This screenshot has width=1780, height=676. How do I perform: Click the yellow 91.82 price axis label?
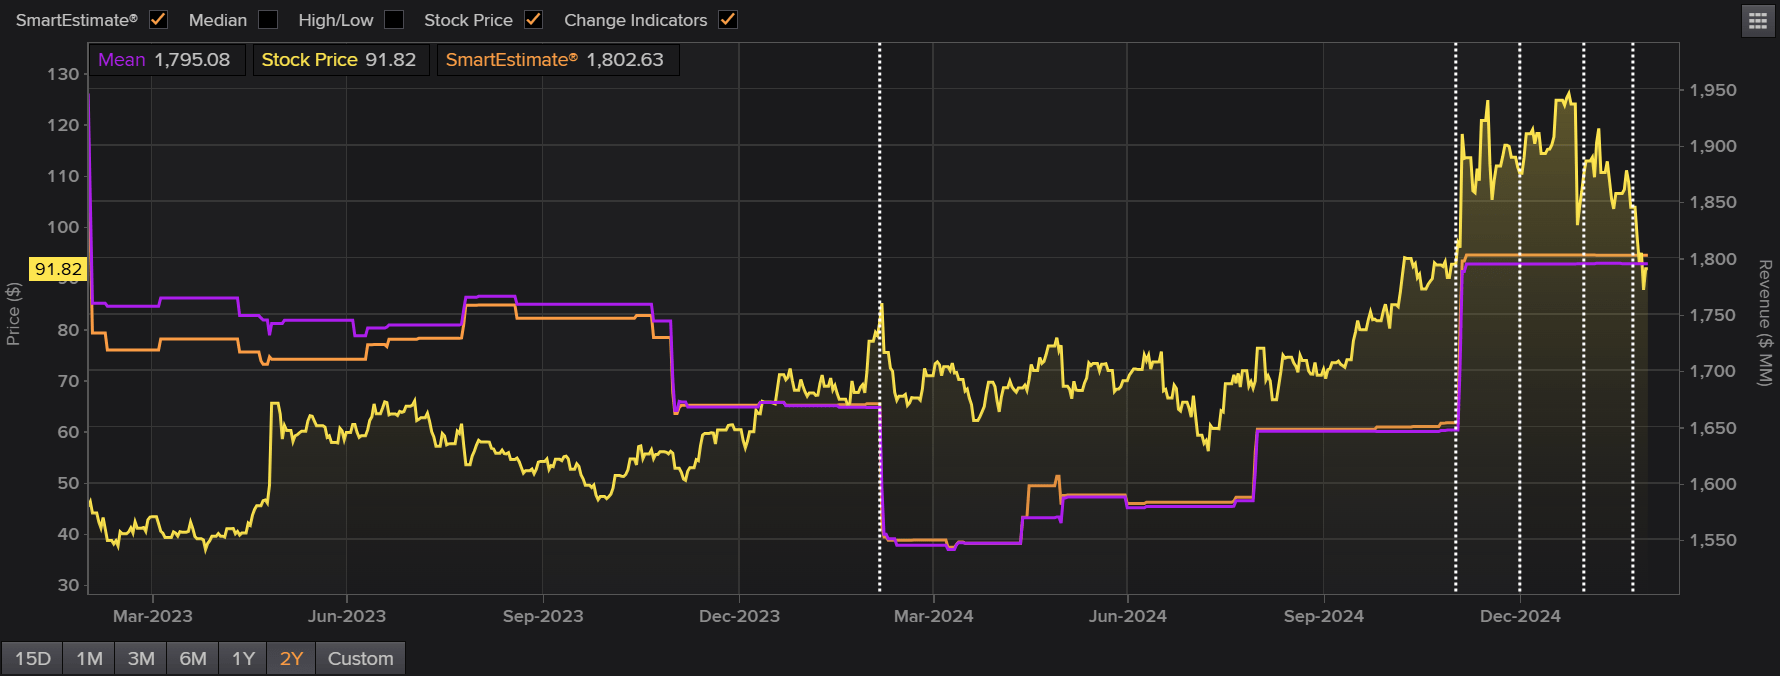click(x=58, y=269)
